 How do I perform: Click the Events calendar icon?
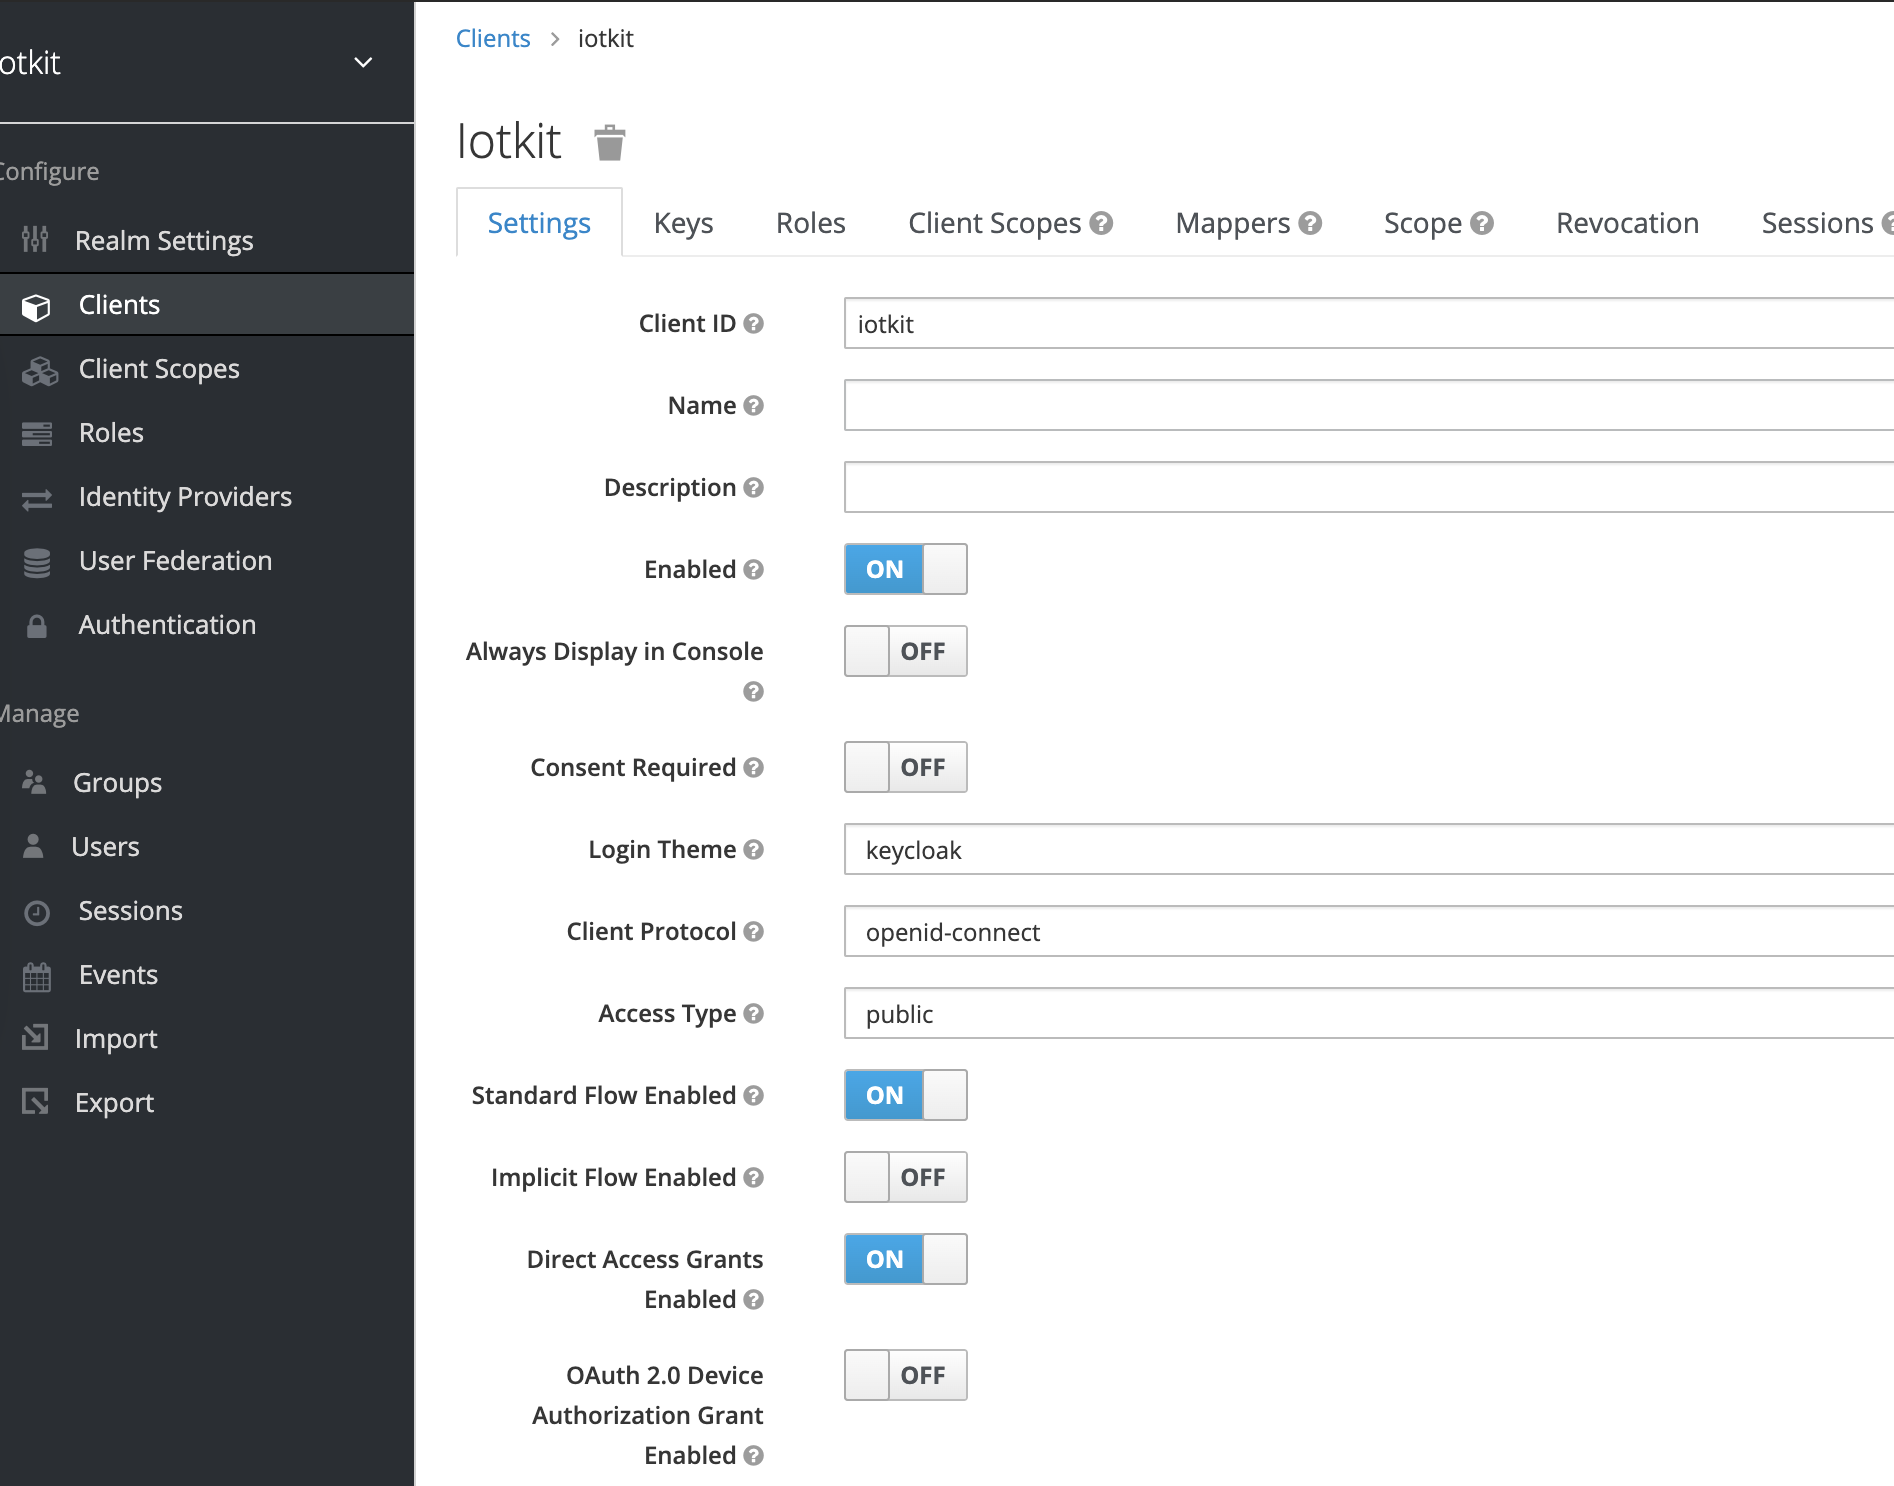[37, 976]
